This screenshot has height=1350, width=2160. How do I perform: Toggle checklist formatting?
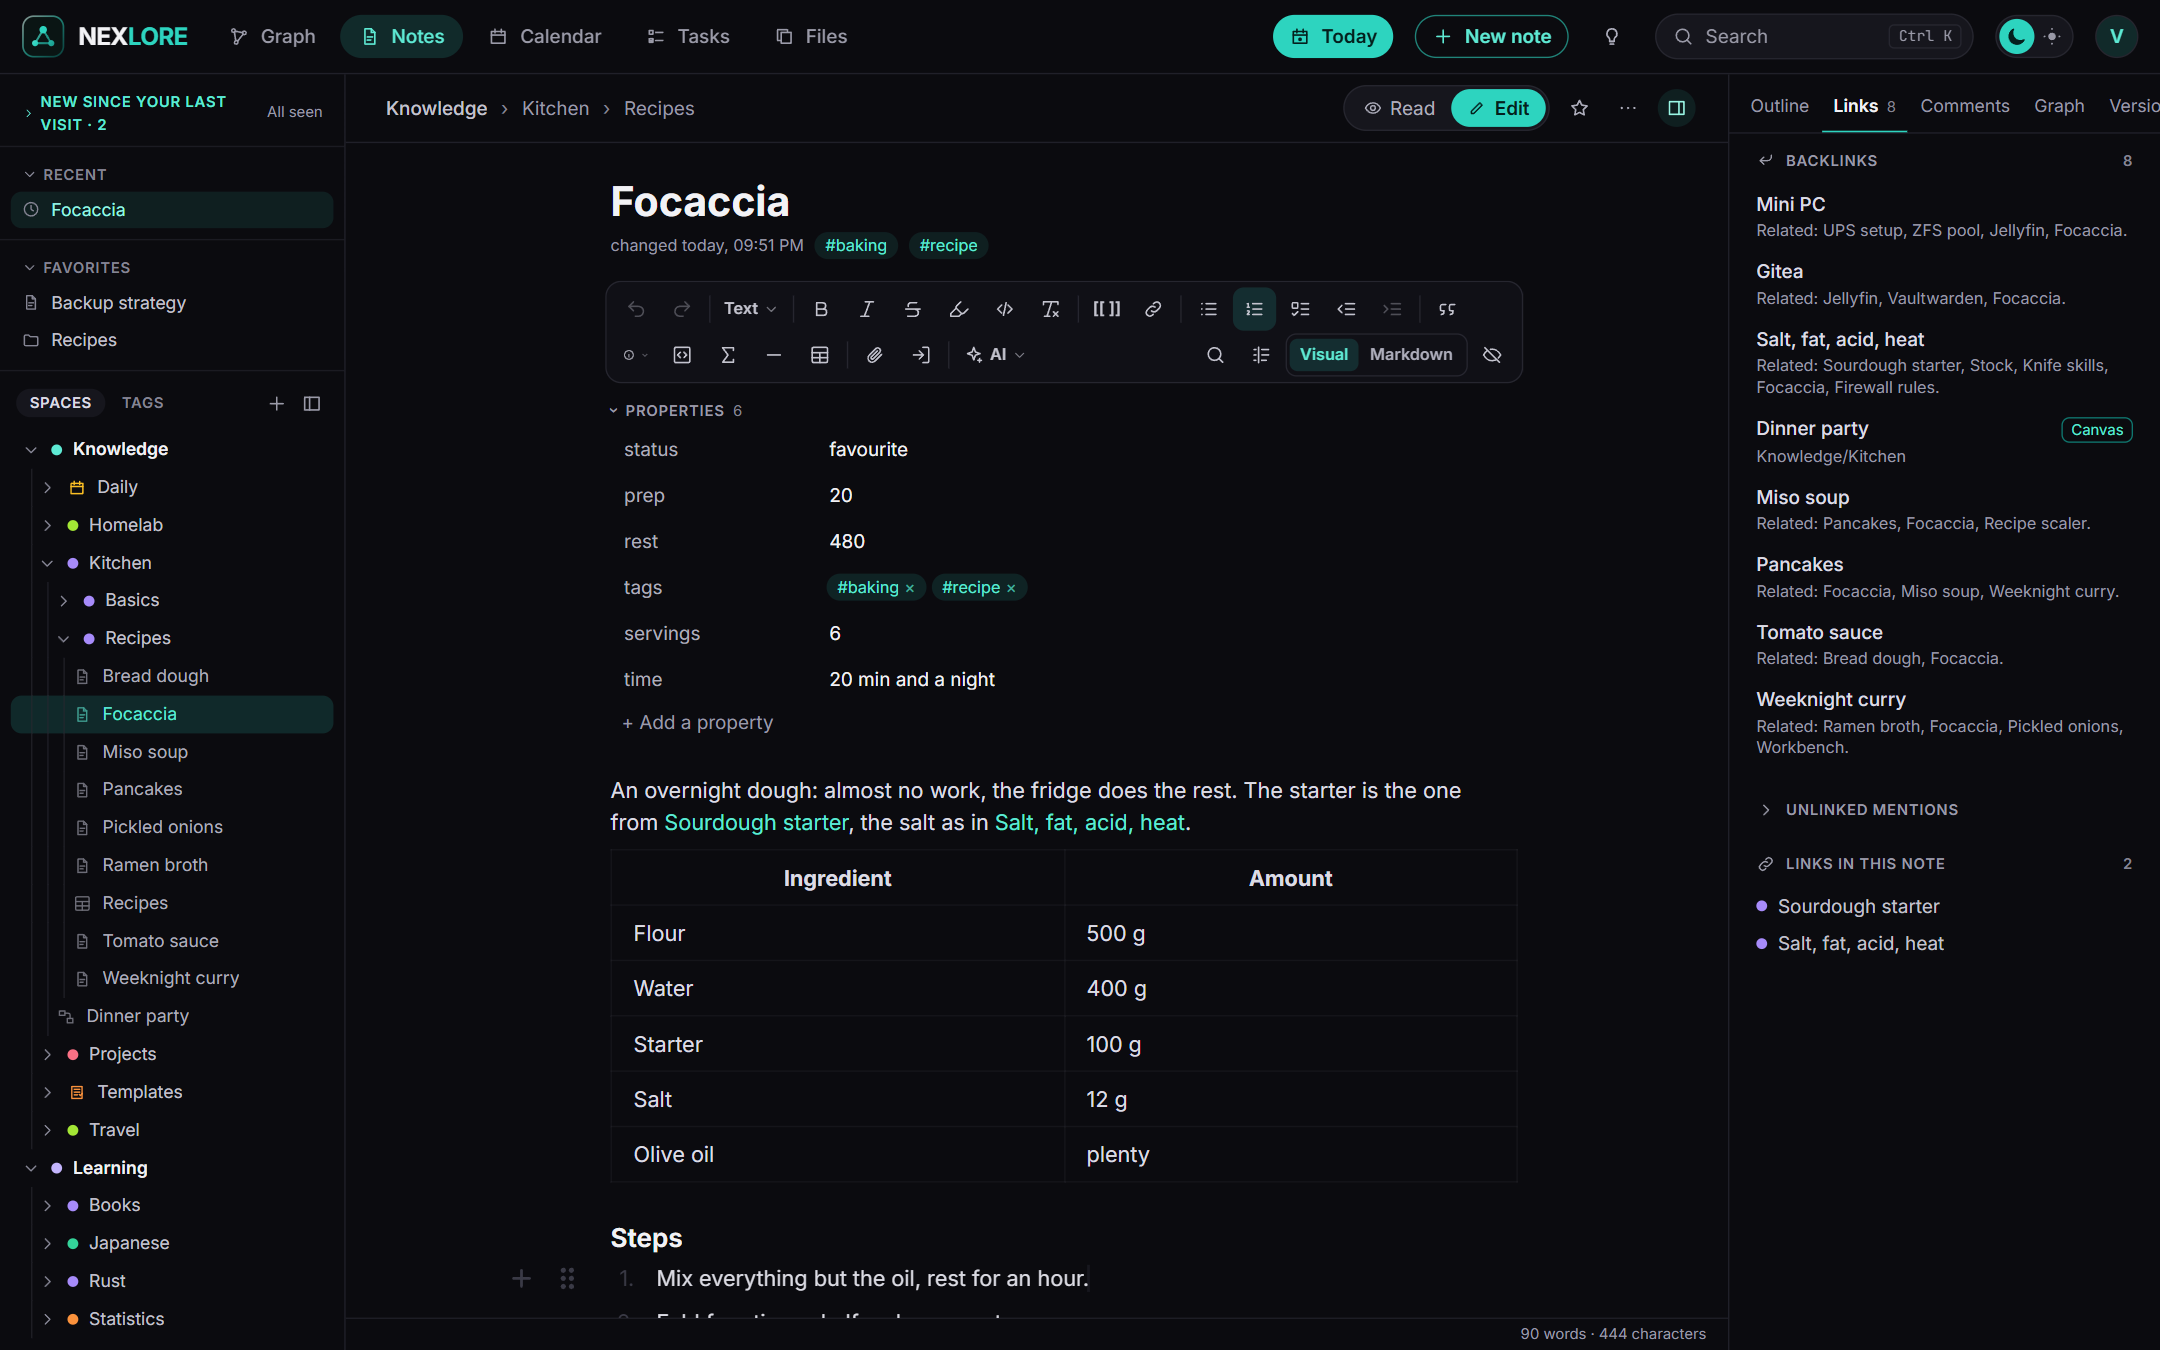point(1300,309)
